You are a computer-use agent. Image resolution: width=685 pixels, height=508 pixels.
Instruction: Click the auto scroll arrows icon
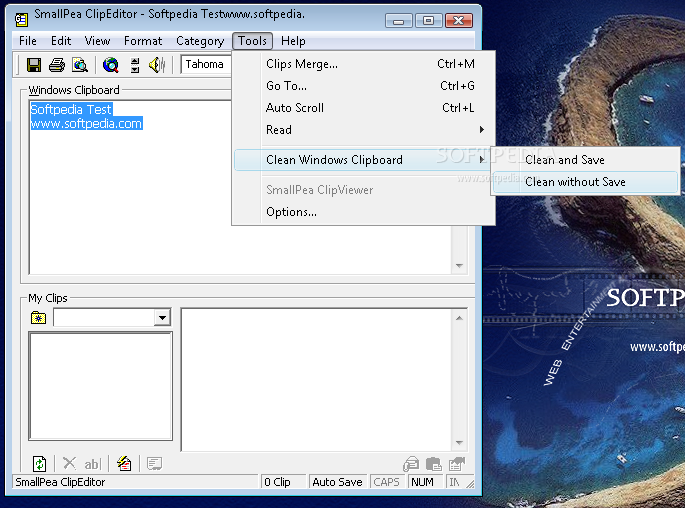click(x=135, y=65)
